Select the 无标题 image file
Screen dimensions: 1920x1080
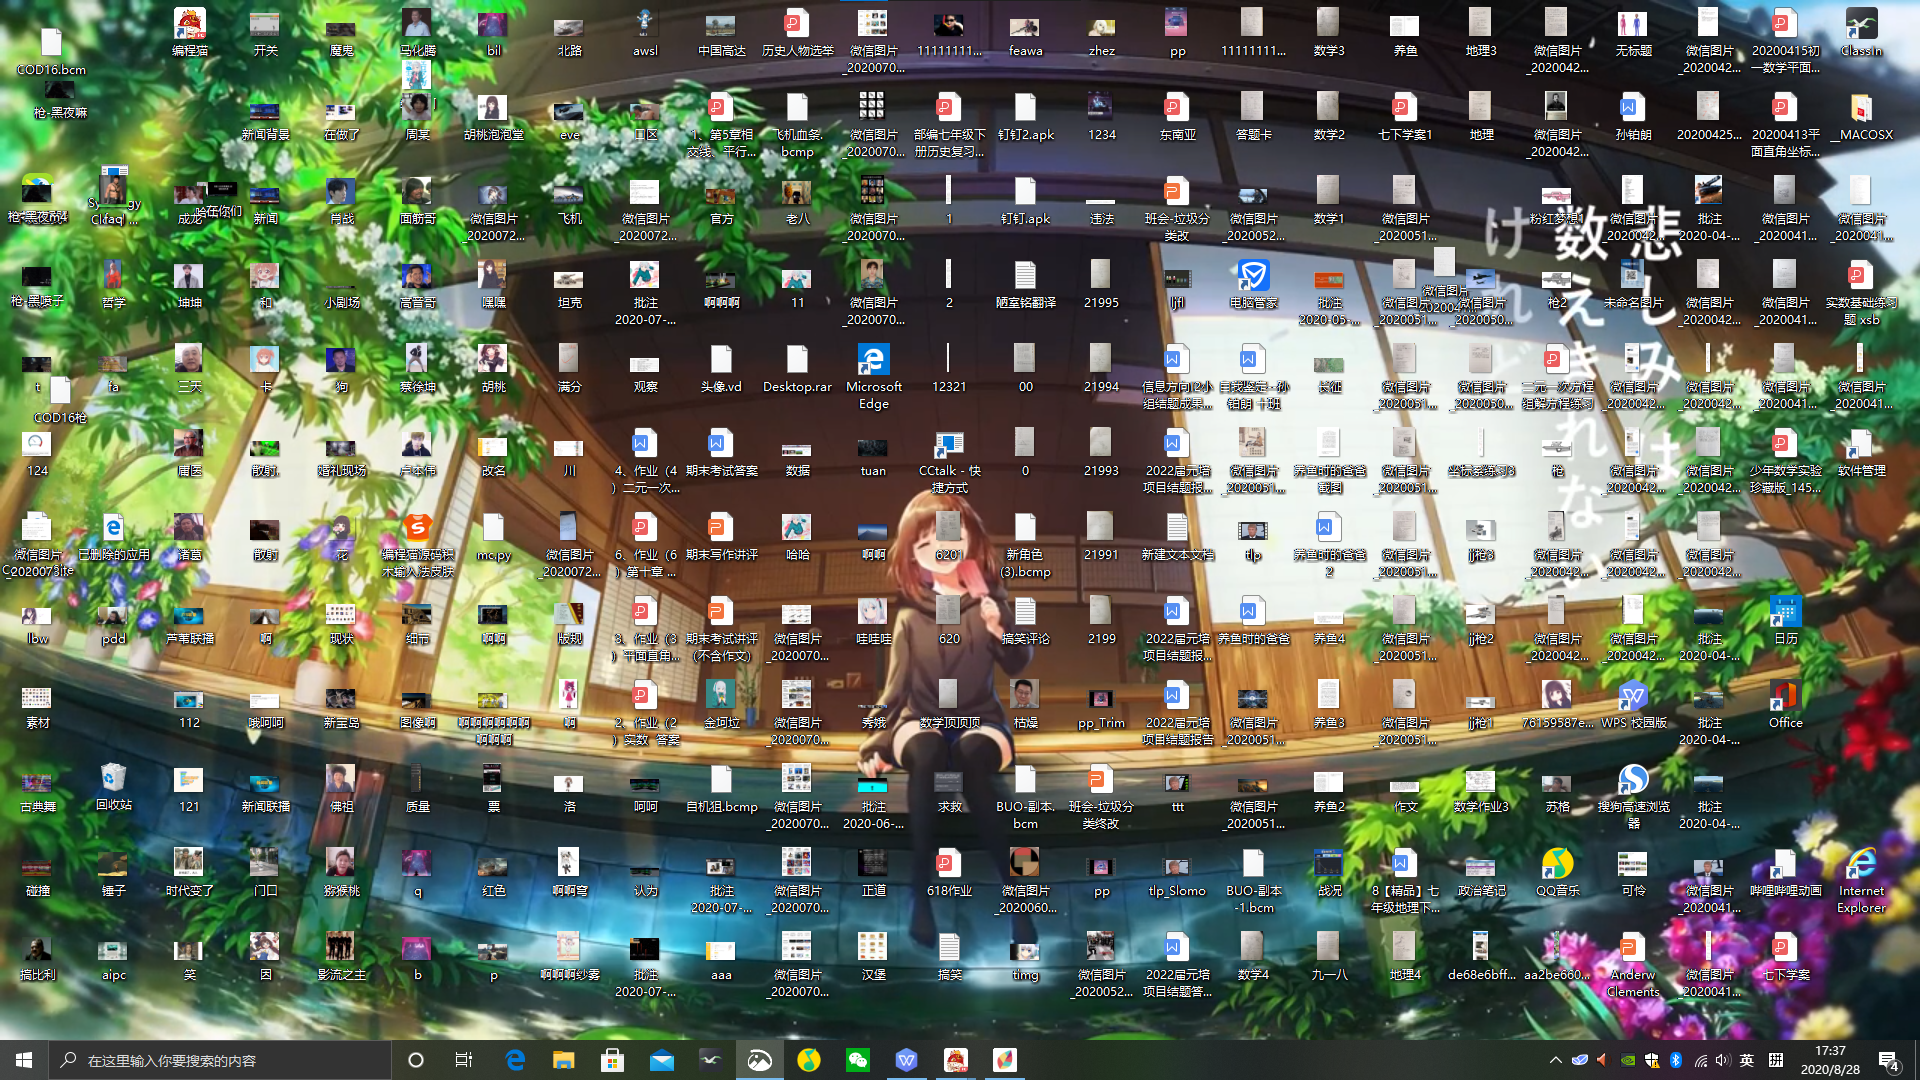click(1633, 32)
